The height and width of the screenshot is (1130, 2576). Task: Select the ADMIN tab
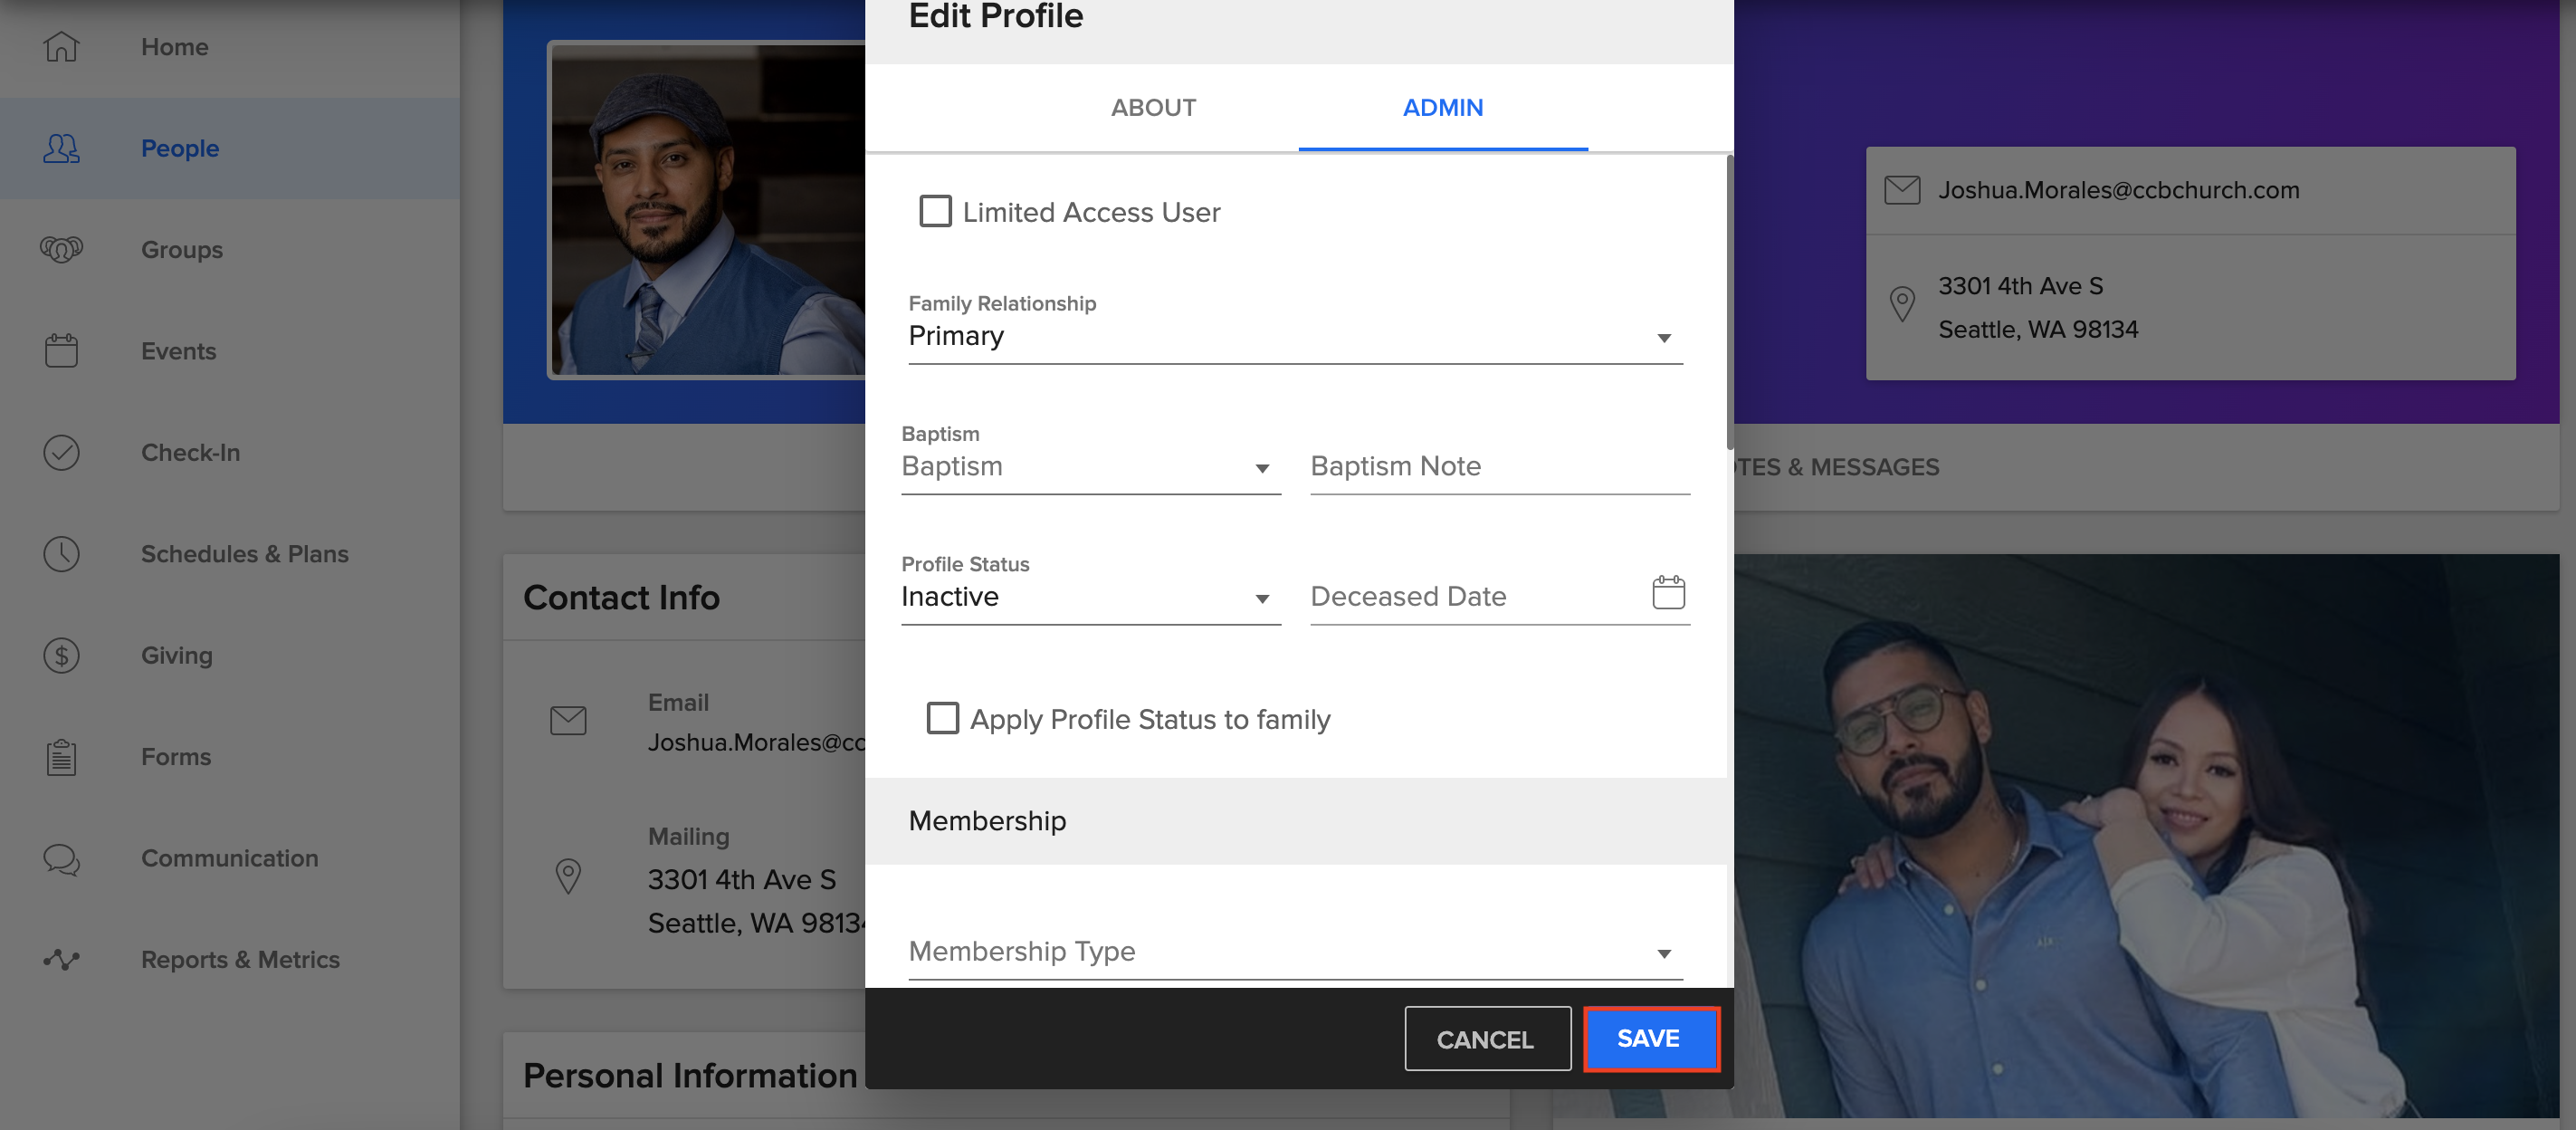point(1442,107)
